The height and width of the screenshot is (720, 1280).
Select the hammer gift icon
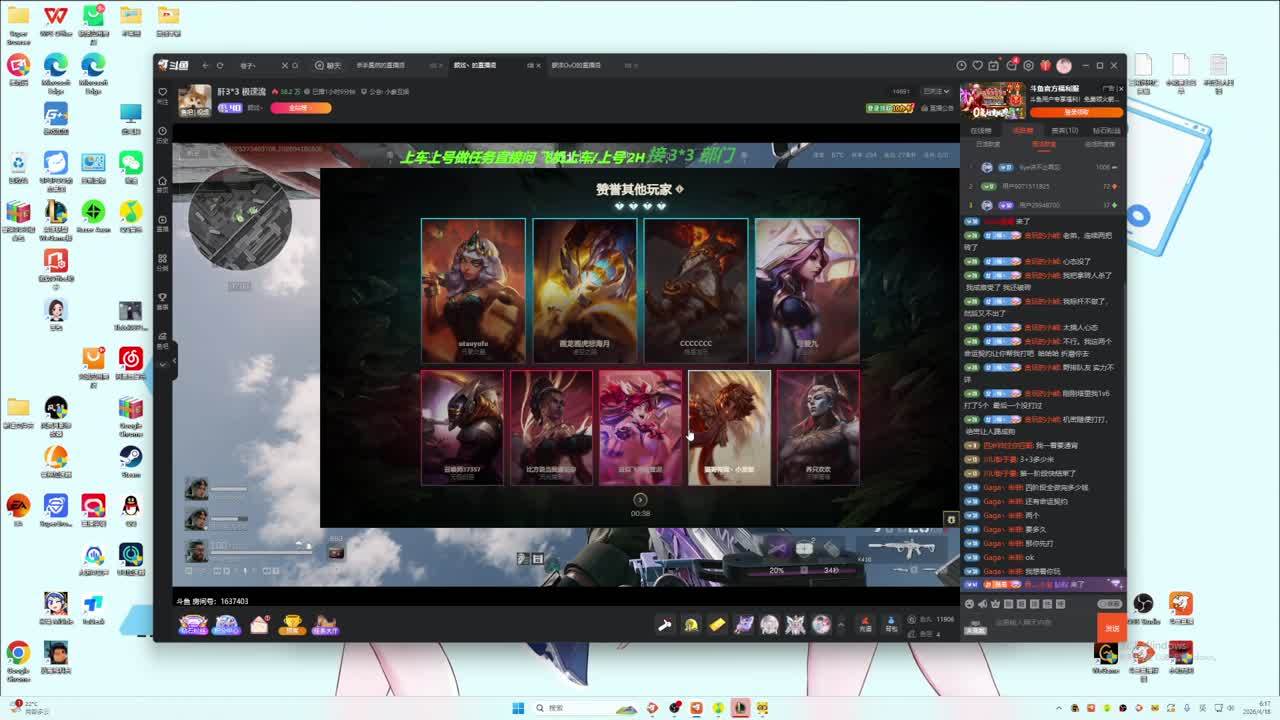click(664, 625)
